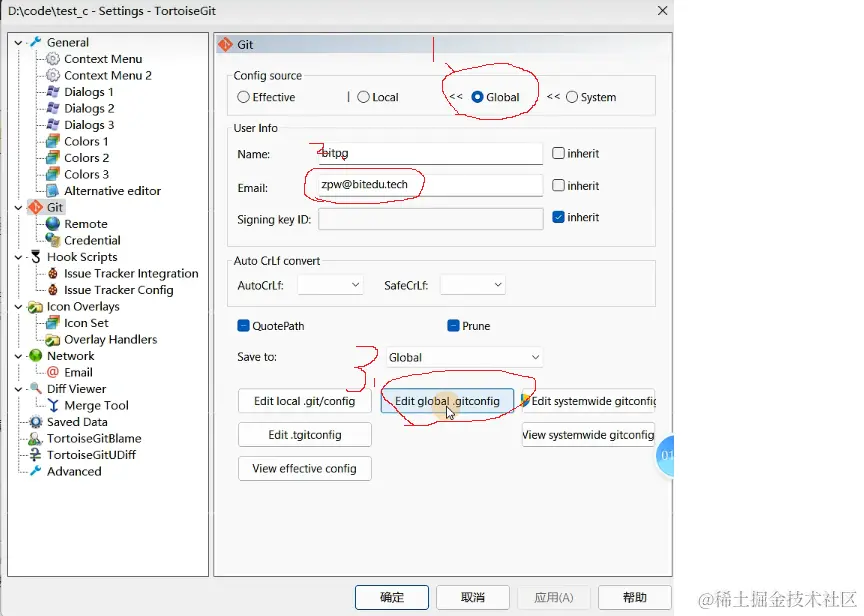Click the Issue Tracker Config bug icon
864x616 pixels.
click(53, 290)
